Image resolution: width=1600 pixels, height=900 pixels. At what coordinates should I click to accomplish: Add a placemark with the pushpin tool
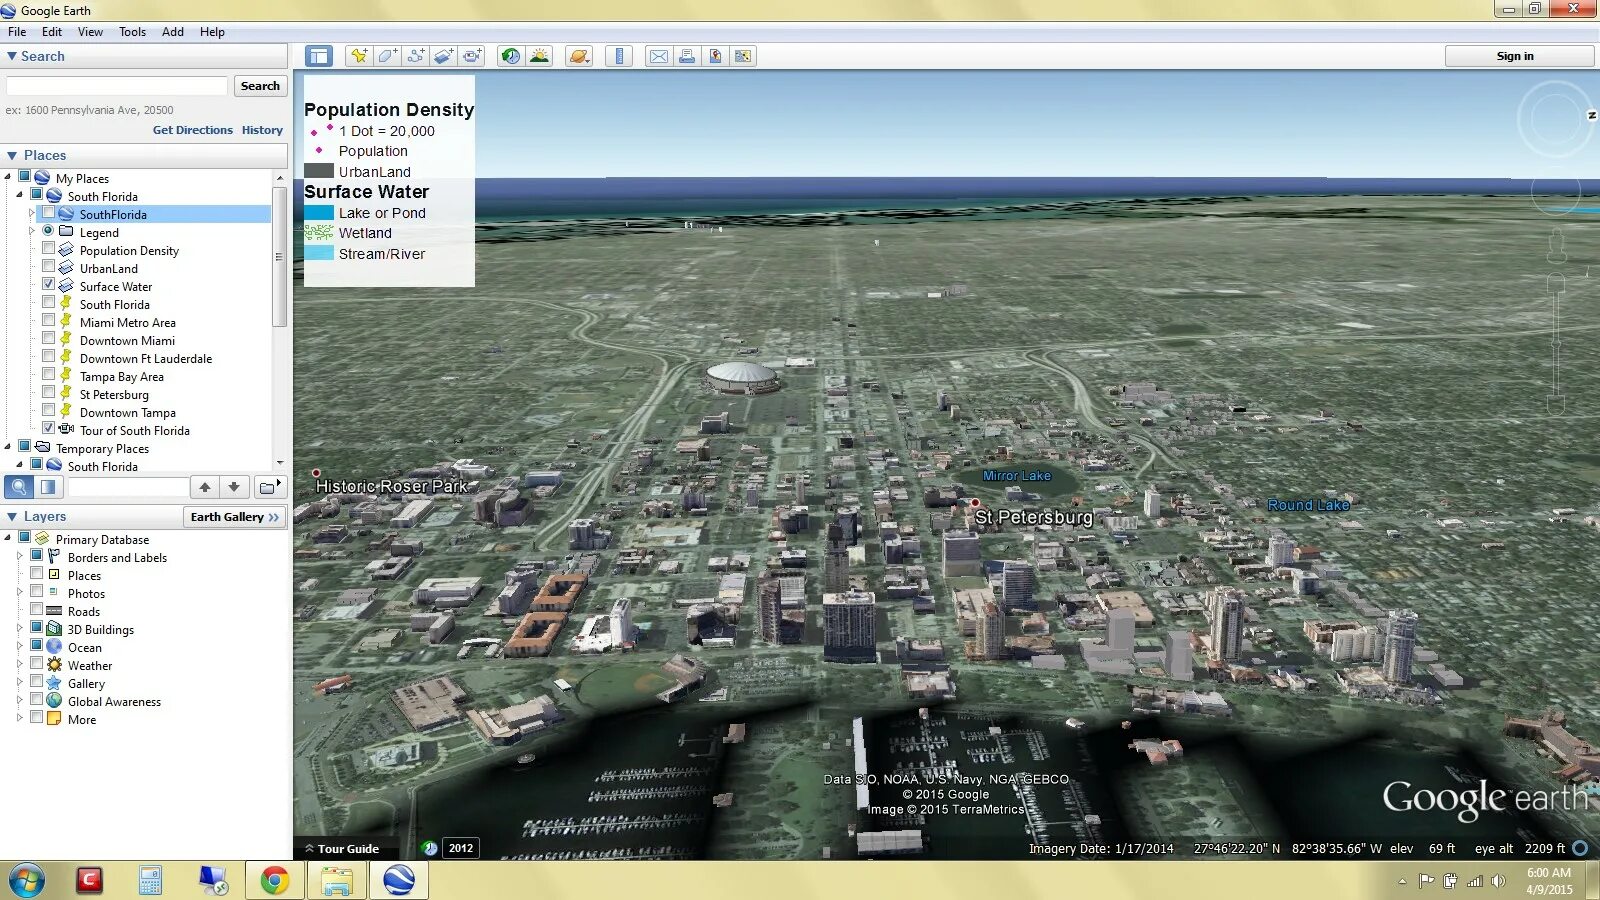point(359,56)
